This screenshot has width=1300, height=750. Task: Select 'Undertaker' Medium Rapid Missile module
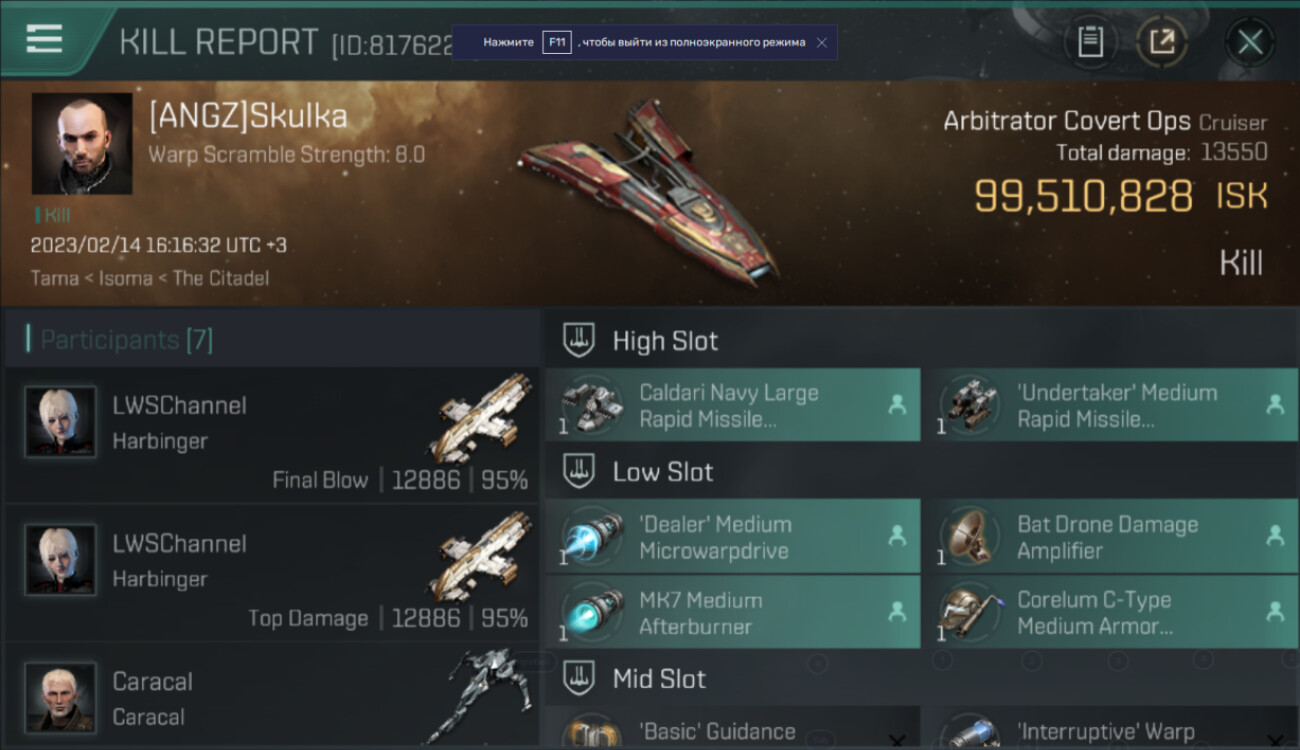tap(1110, 405)
